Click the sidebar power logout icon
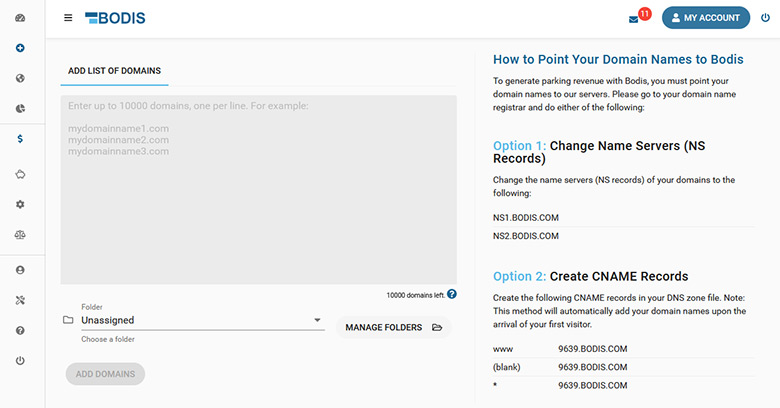 [x=20, y=361]
